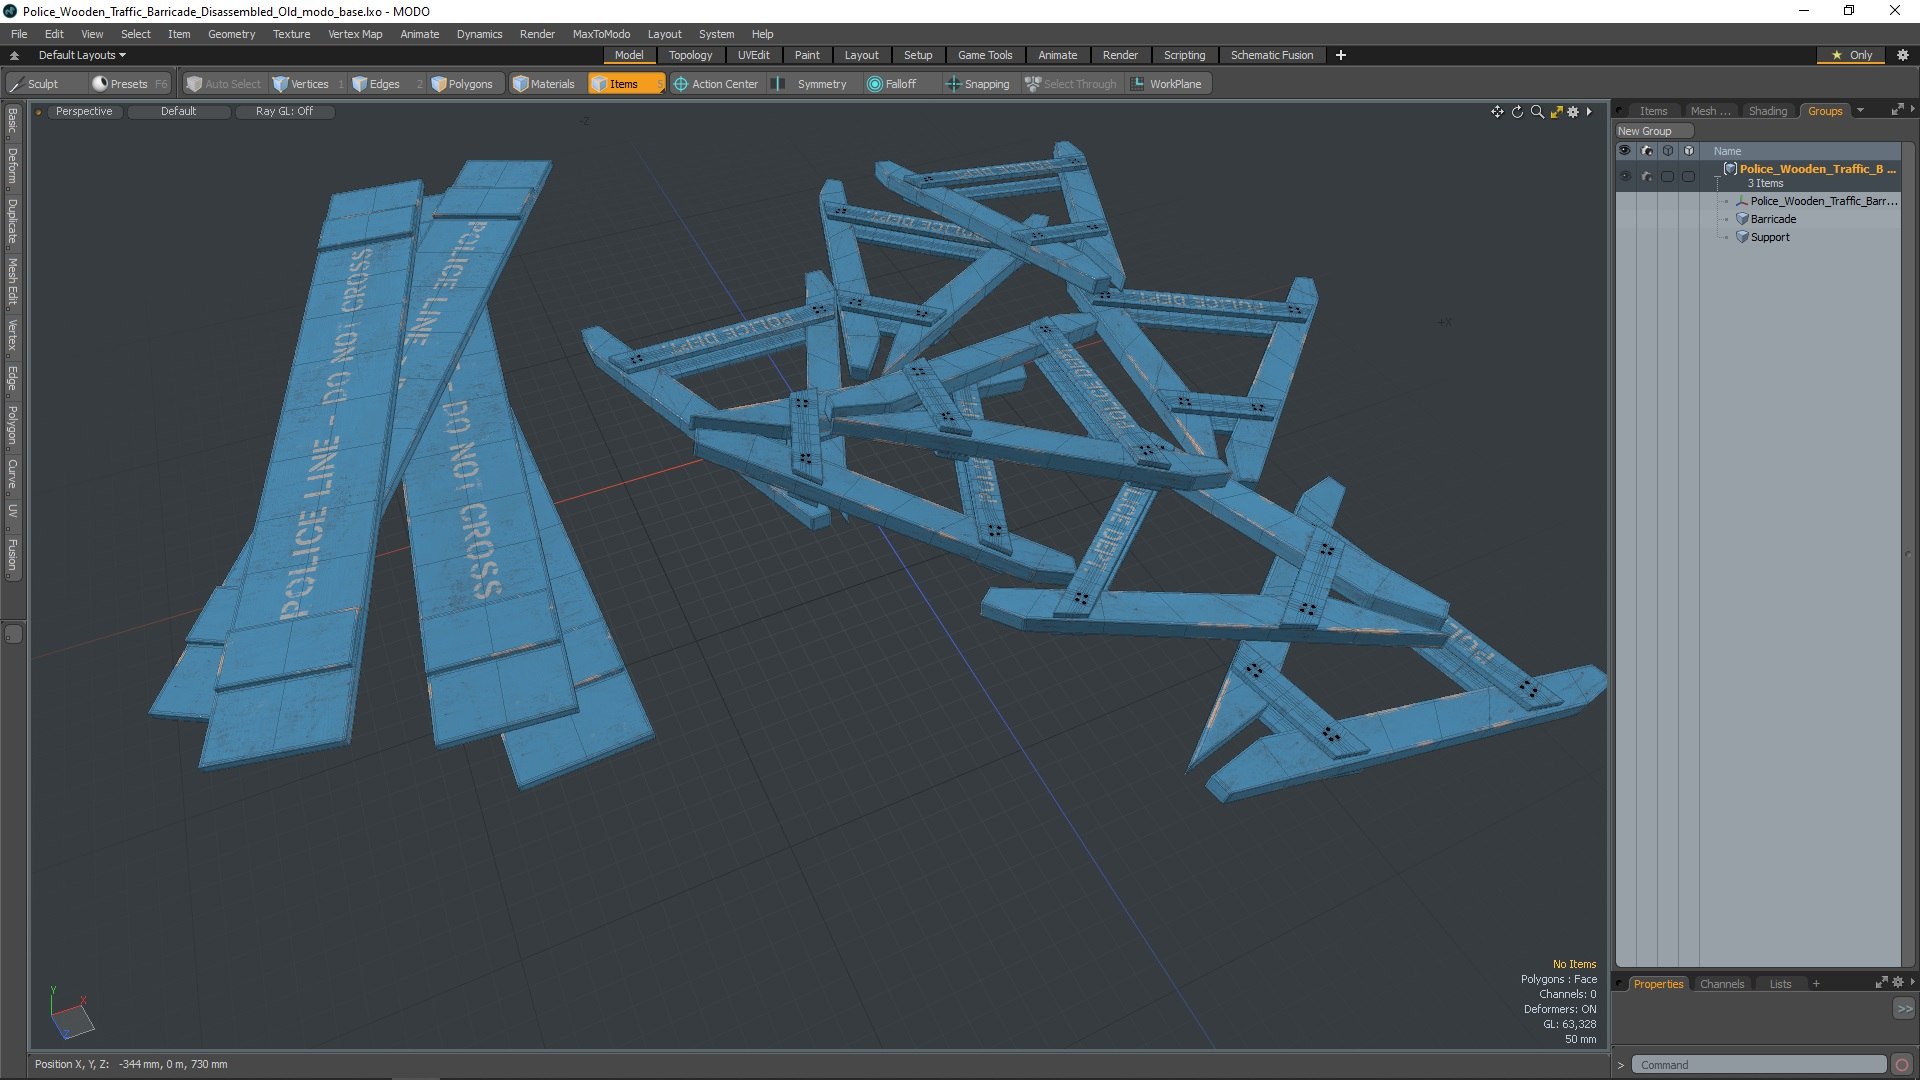Viewport: 1920px width, 1080px height.
Task: Toggle the WorkPlane
Action: coord(1166,84)
